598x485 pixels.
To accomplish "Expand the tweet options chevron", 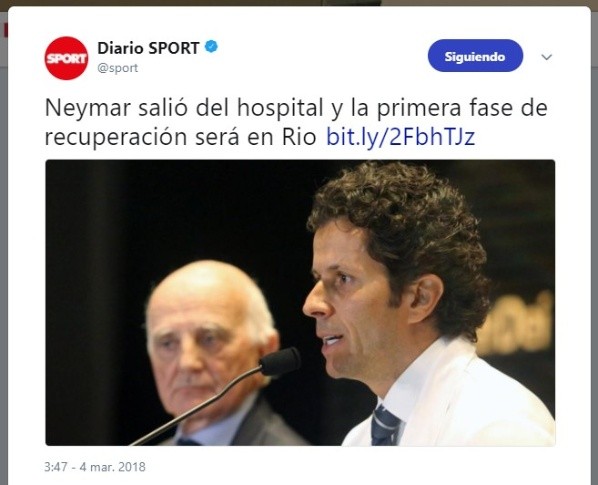I will click(x=547, y=57).
